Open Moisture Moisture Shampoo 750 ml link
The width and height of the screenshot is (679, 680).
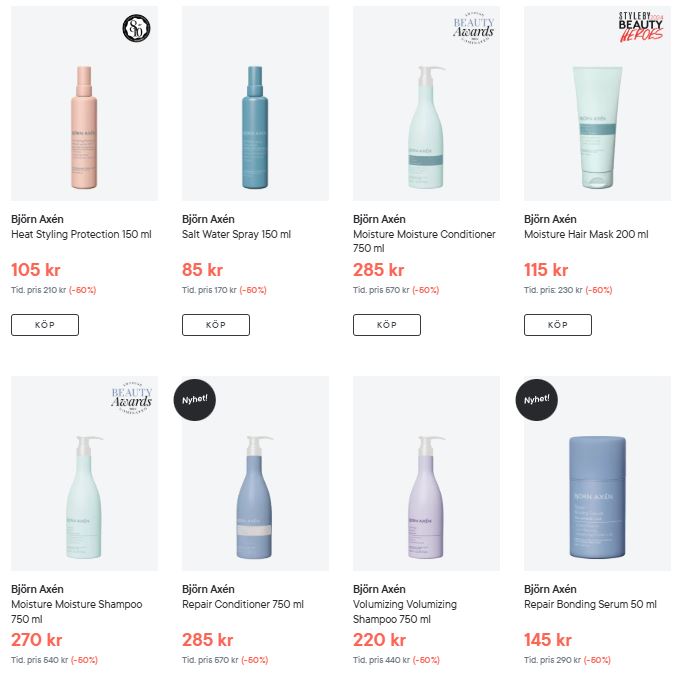point(77,611)
